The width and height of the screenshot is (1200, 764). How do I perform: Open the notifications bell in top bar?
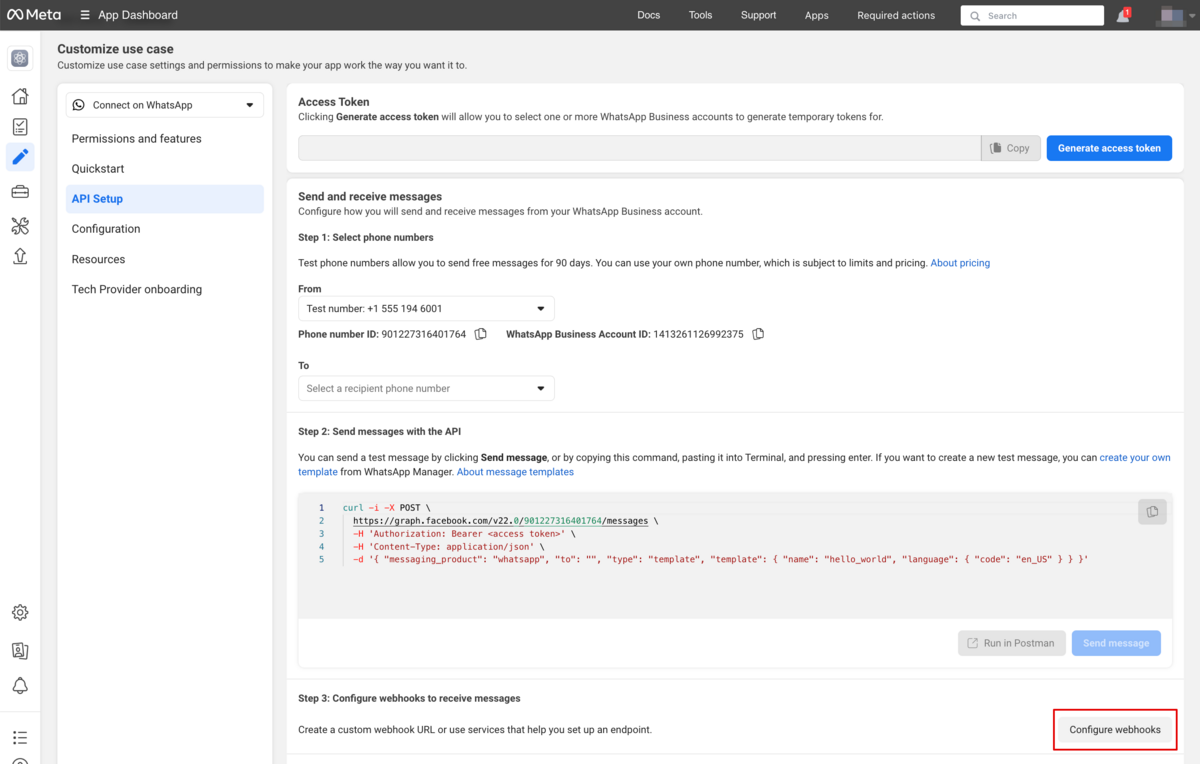[x=1123, y=16]
